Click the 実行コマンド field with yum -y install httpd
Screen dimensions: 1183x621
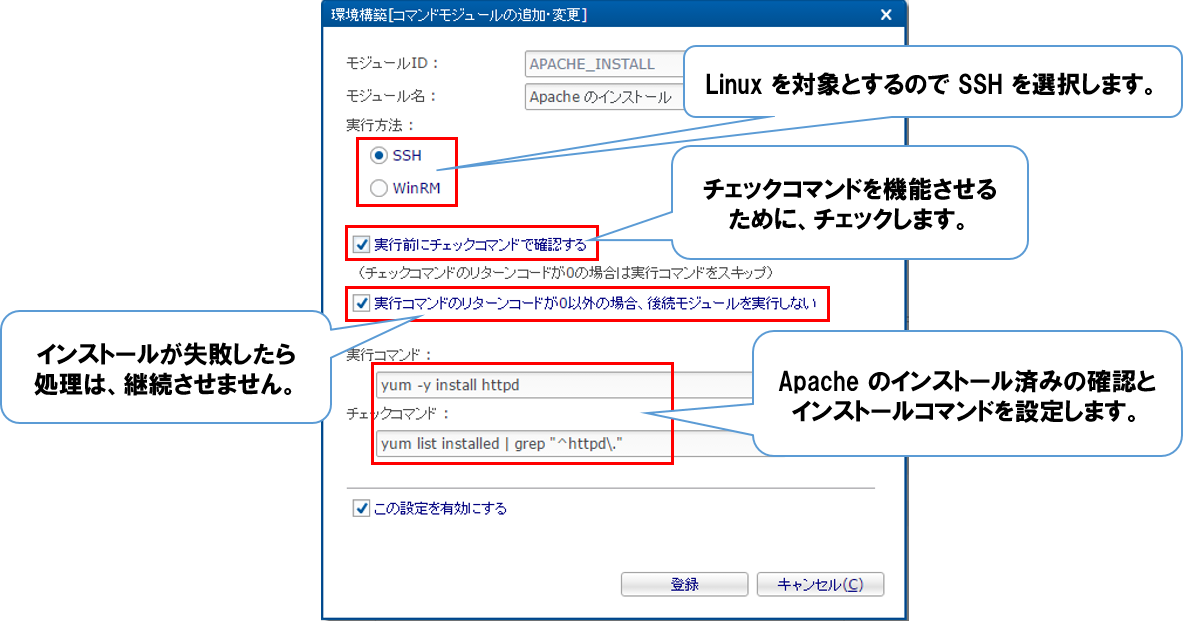coord(564,385)
